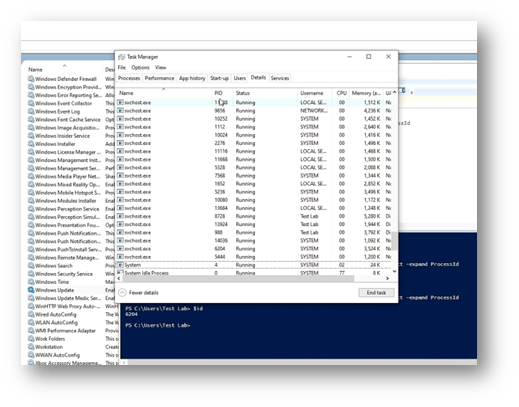This screenshot has width=519, height=407.
Task: Sort processes by the PID column header
Action: [x=222, y=93]
